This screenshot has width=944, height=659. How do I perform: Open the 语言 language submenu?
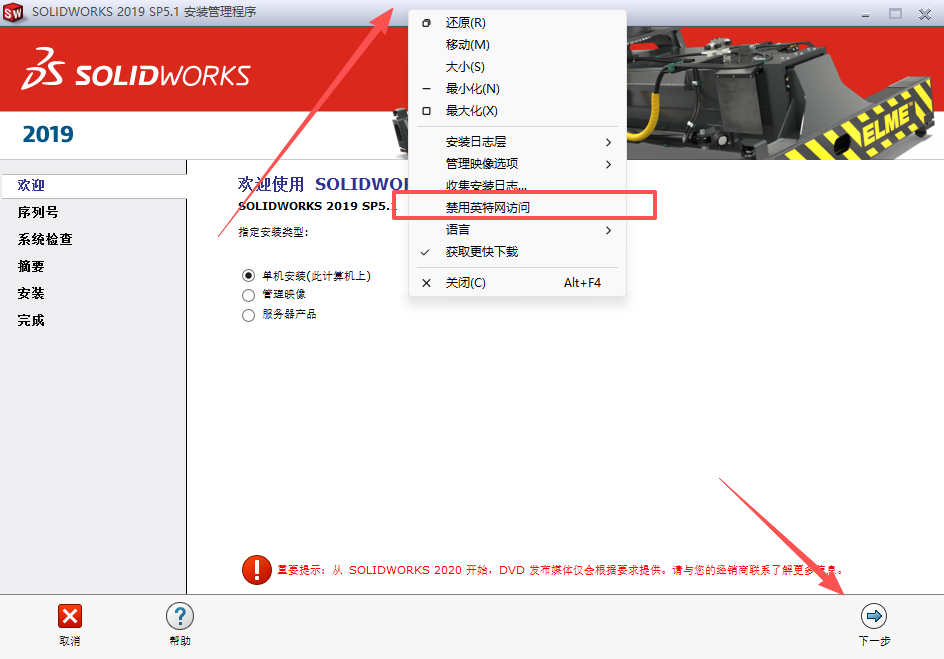coord(460,229)
